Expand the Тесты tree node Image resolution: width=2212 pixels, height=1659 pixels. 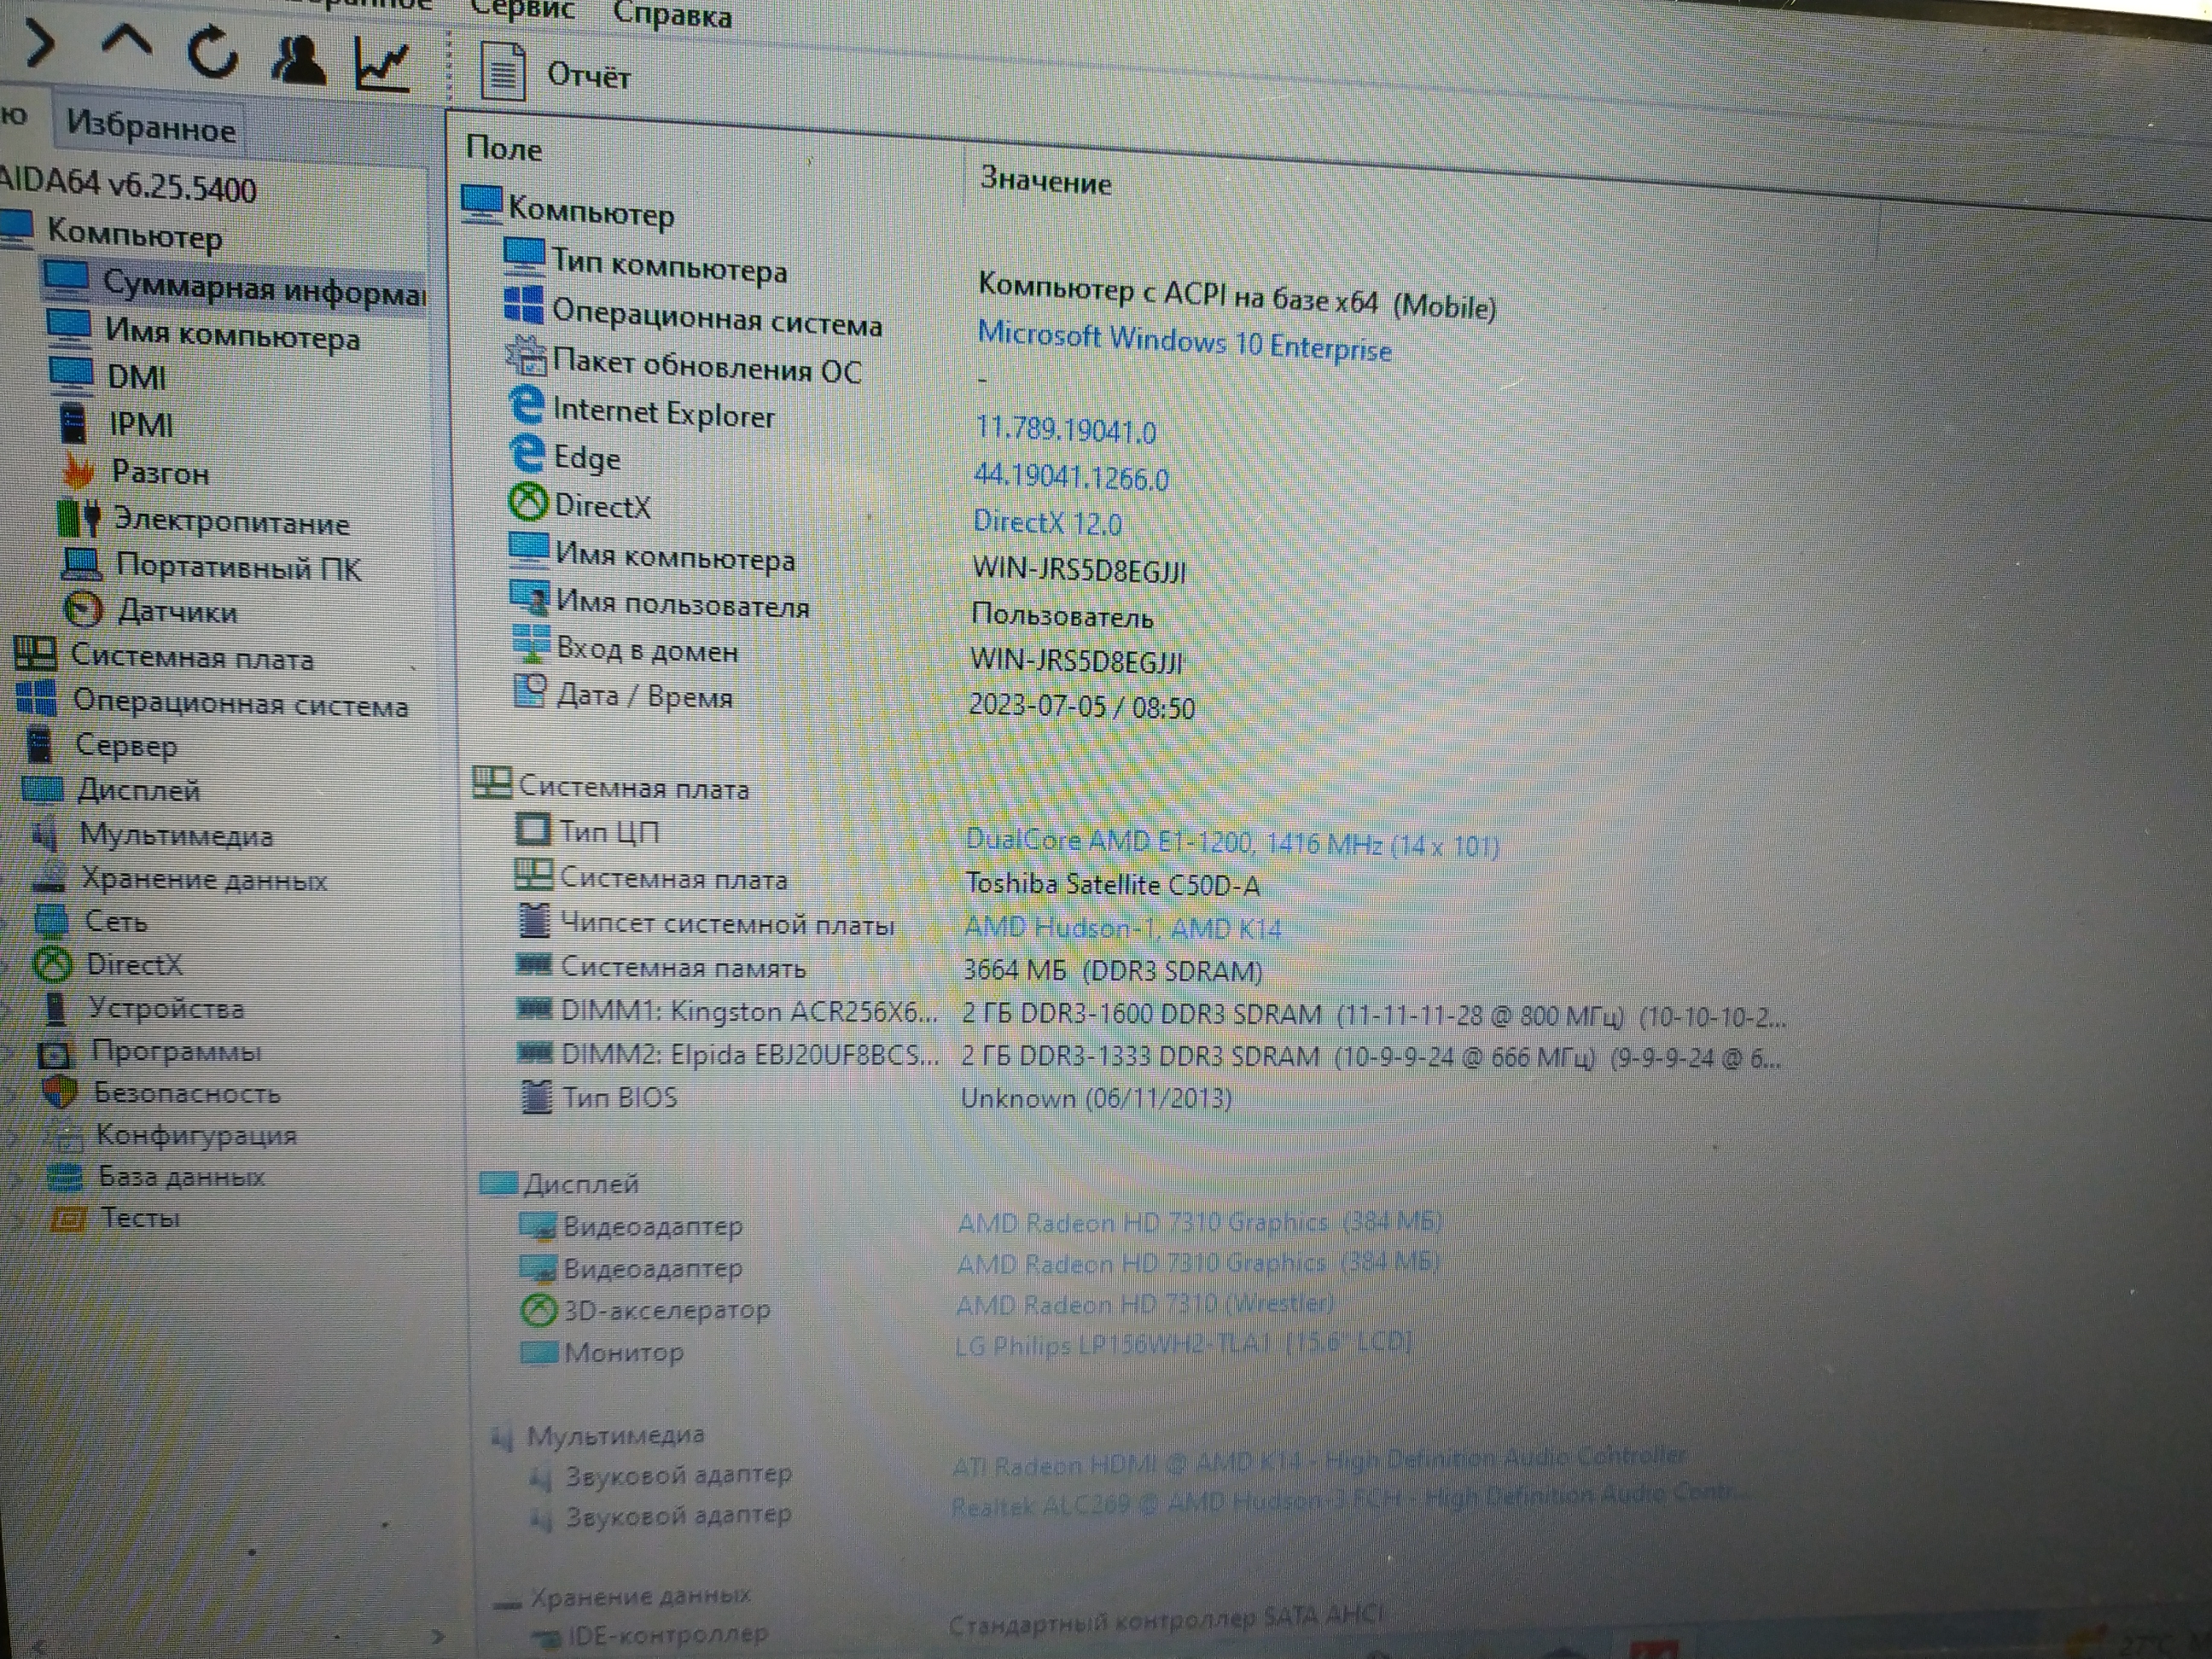[17, 1219]
